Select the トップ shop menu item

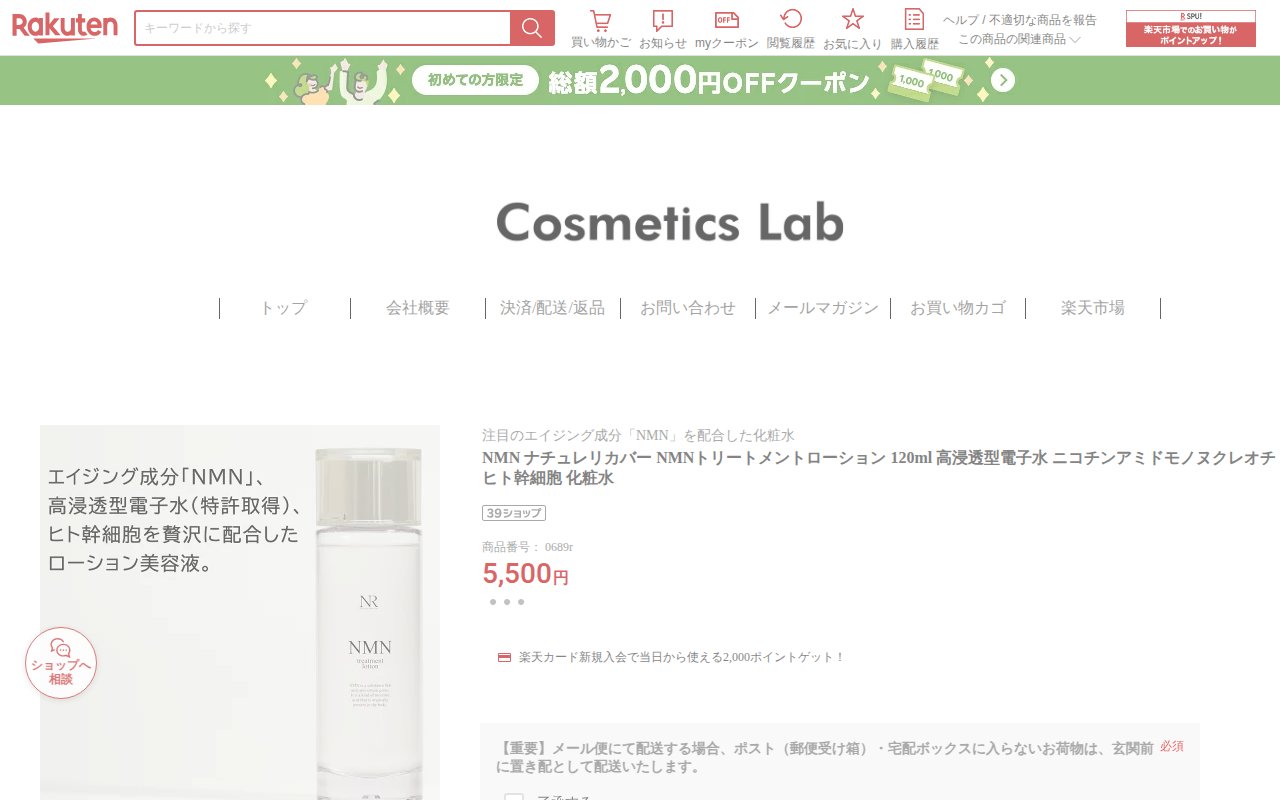click(284, 308)
